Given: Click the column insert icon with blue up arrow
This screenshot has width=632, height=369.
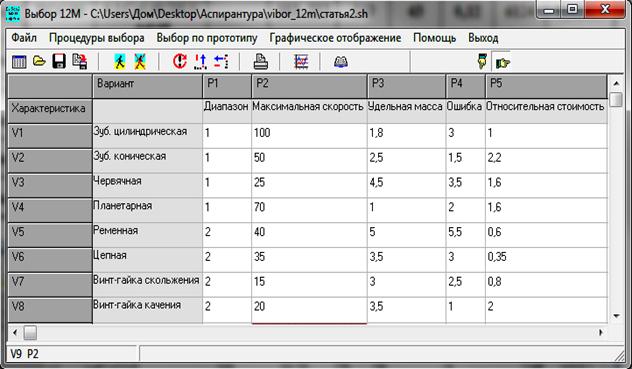Looking at the screenshot, I should (200, 62).
